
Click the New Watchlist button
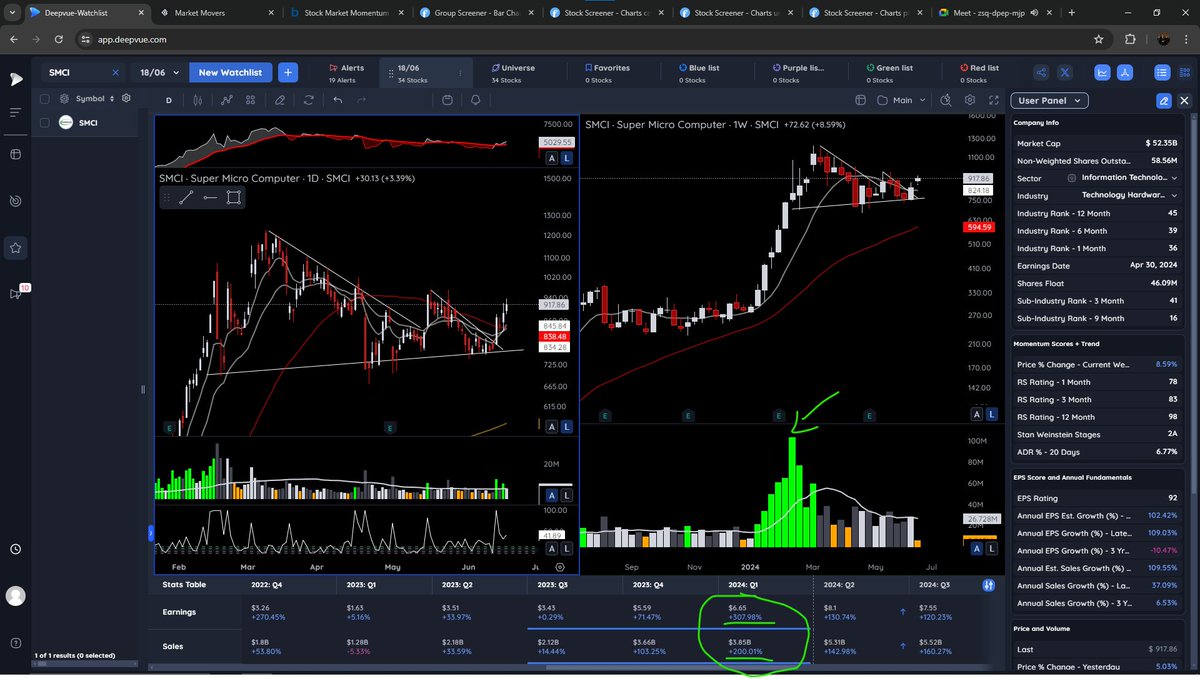point(230,73)
